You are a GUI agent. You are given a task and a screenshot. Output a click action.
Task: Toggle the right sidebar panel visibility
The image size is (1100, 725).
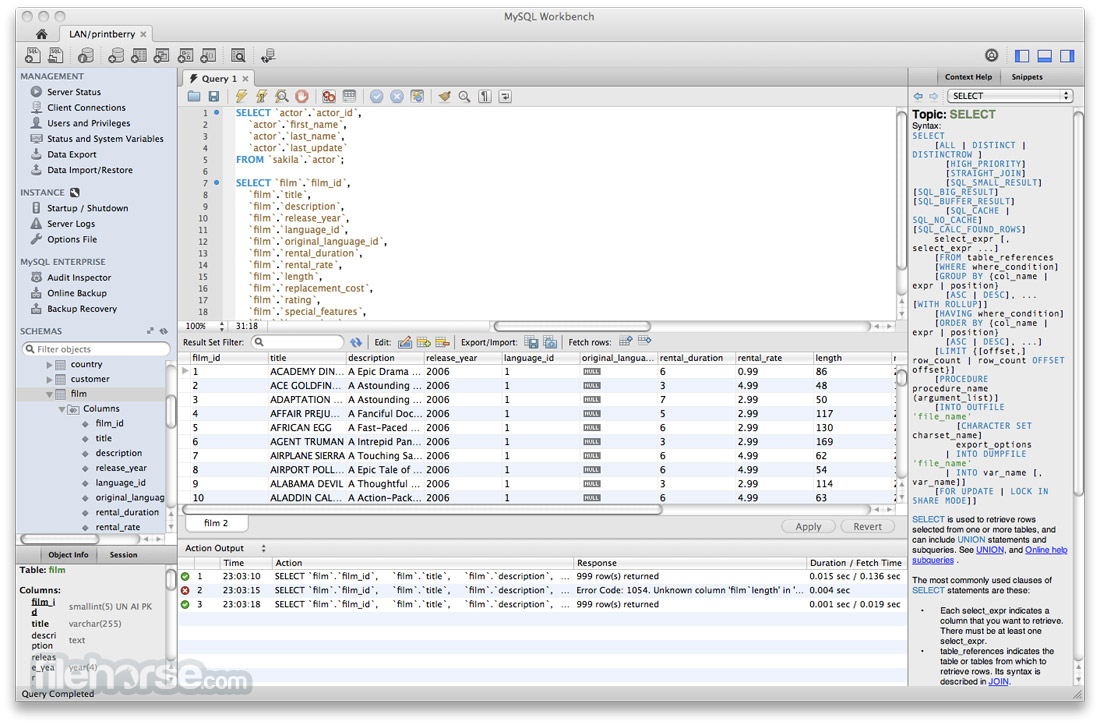[x=1067, y=55]
